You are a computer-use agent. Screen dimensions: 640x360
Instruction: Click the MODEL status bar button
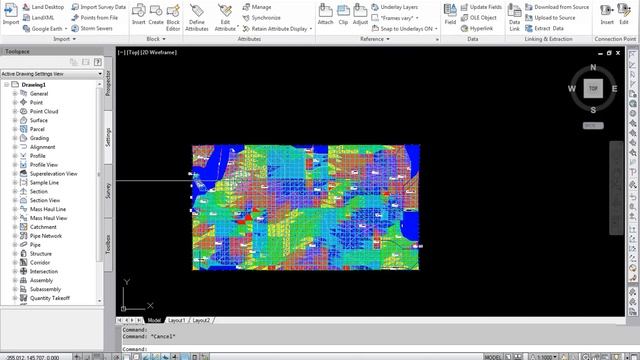click(492, 357)
